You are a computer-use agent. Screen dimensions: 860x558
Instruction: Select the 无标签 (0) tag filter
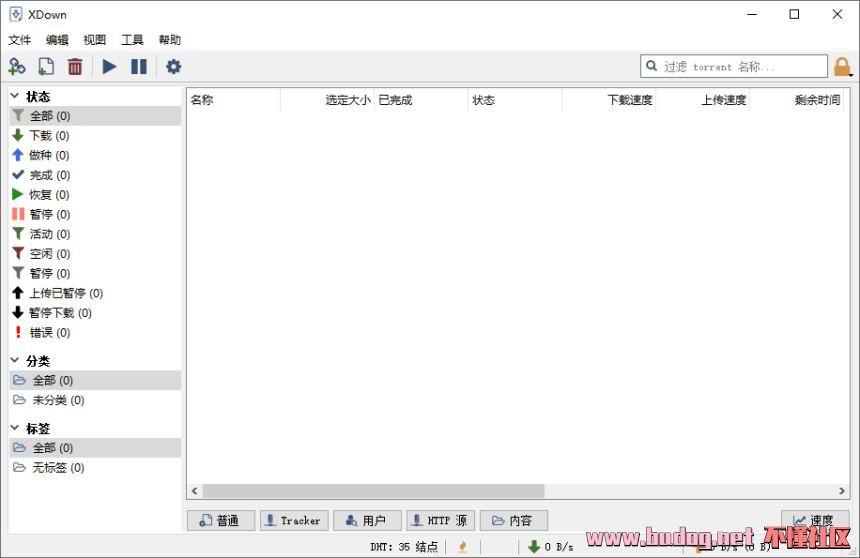(x=95, y=467)
